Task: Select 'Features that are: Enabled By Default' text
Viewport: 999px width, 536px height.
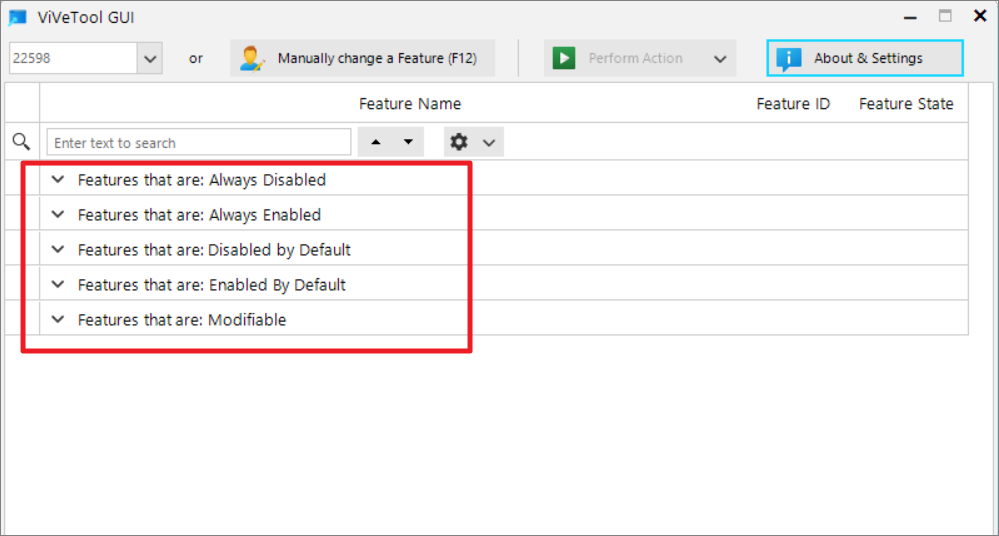Action: pos(212,285)
